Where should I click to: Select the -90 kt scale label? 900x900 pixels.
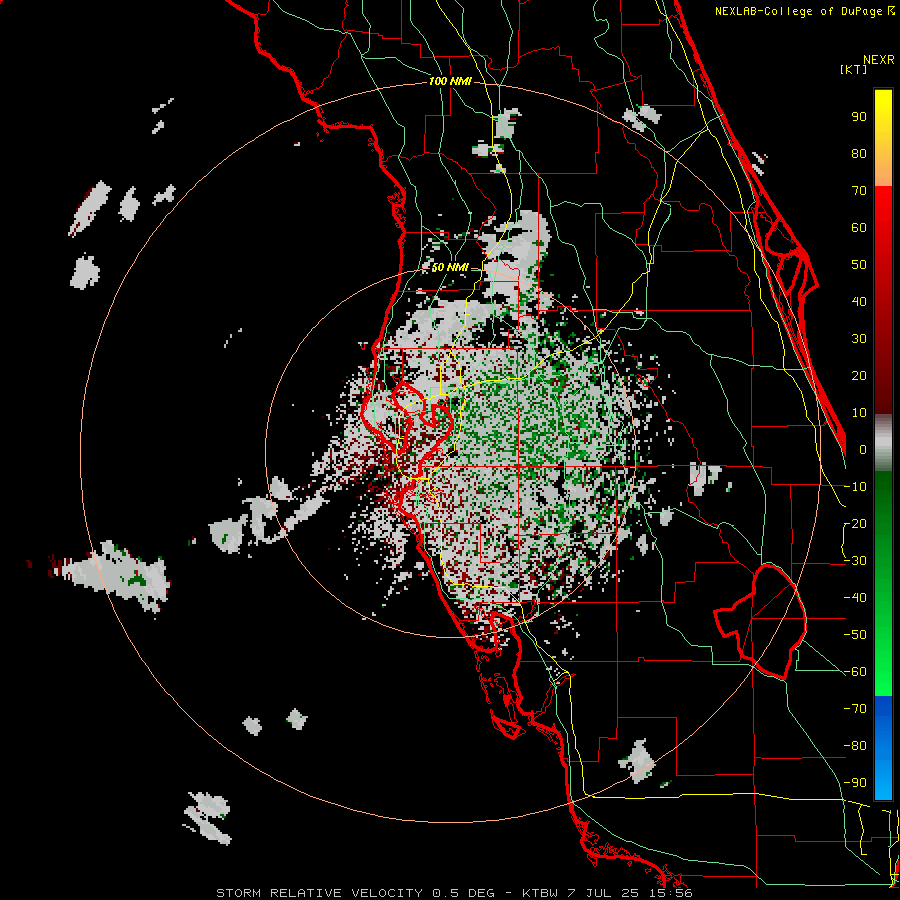[x=855, y=783]
